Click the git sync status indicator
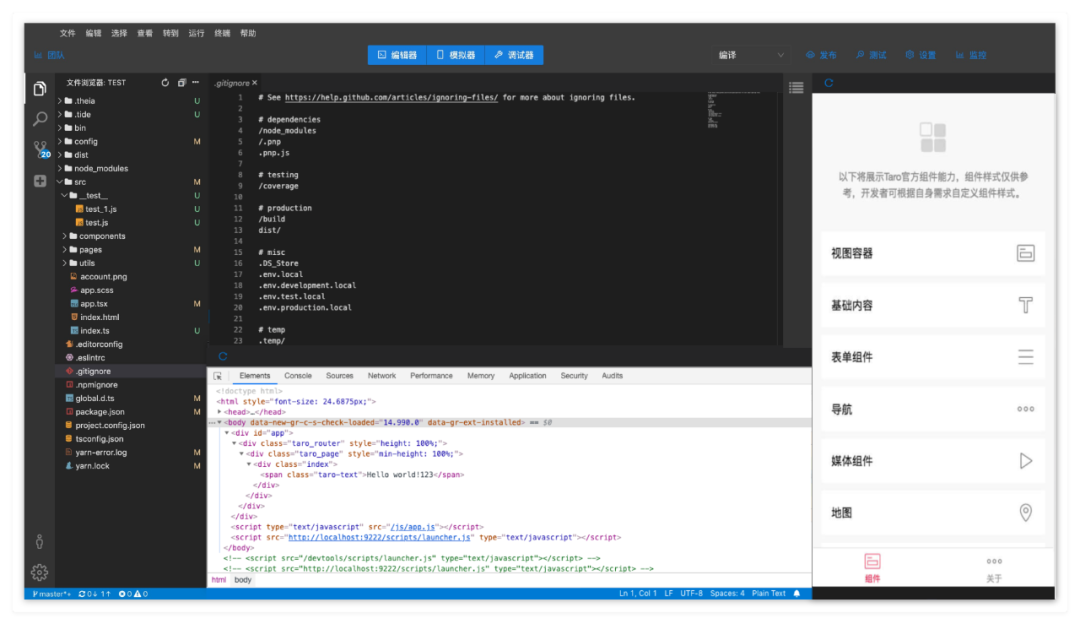 click(x=94, y=594)
